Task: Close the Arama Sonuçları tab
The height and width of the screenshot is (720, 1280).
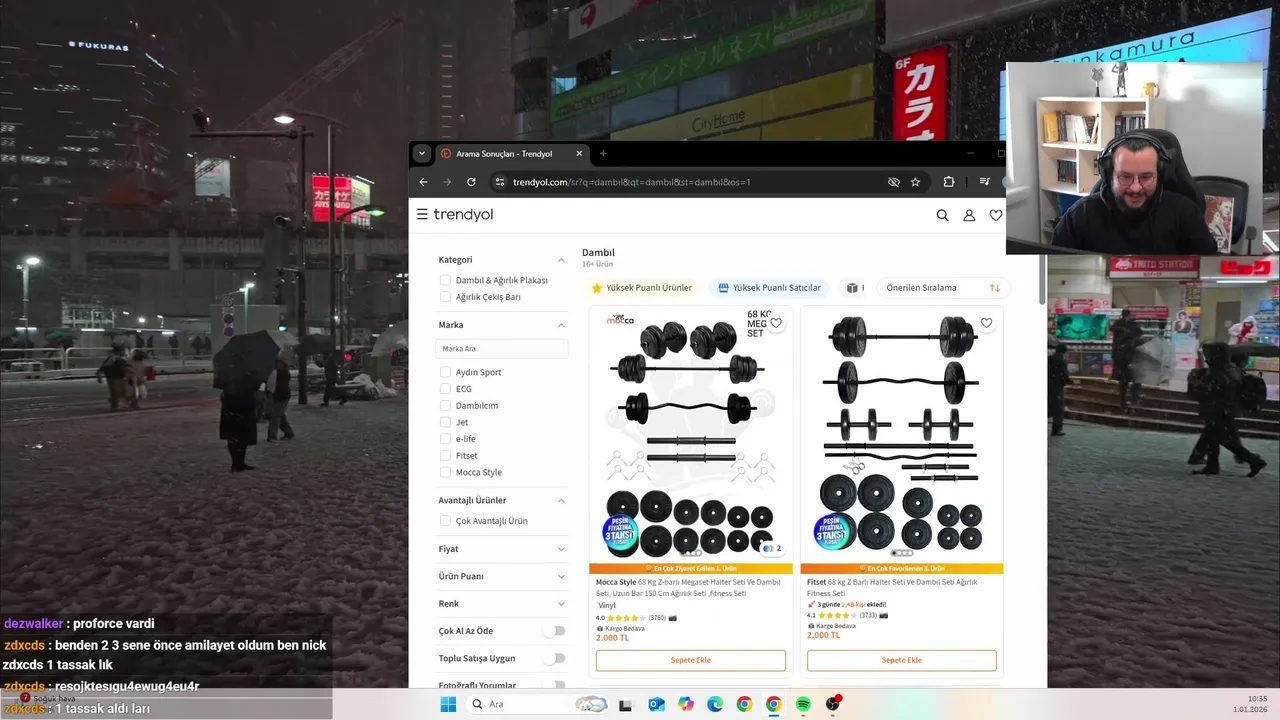Action: pos(579,153)
